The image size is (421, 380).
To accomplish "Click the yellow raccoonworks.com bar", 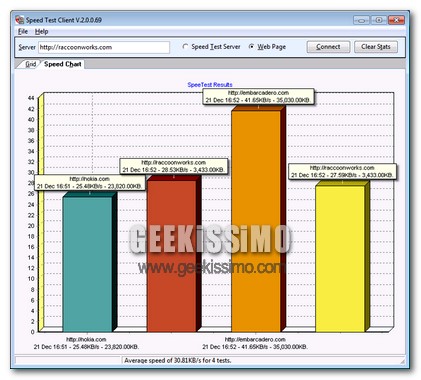I will [340, 259].
